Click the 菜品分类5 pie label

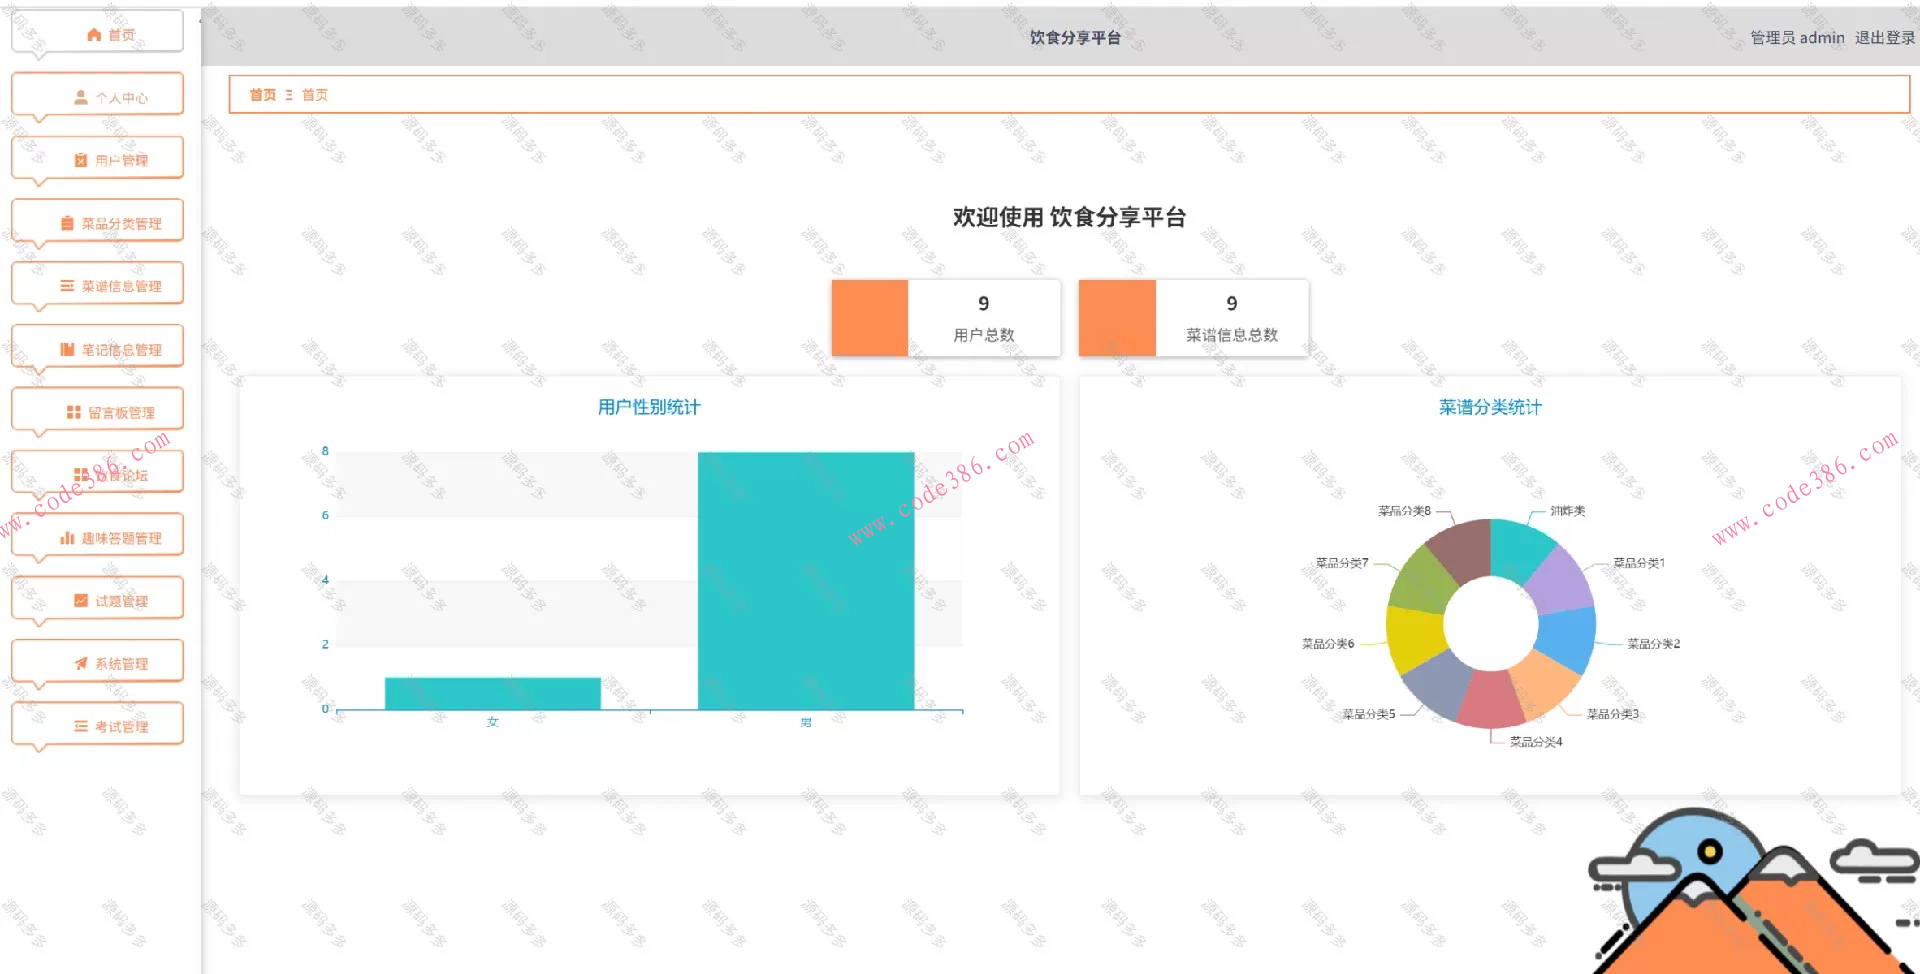[x=1368, y=714]
